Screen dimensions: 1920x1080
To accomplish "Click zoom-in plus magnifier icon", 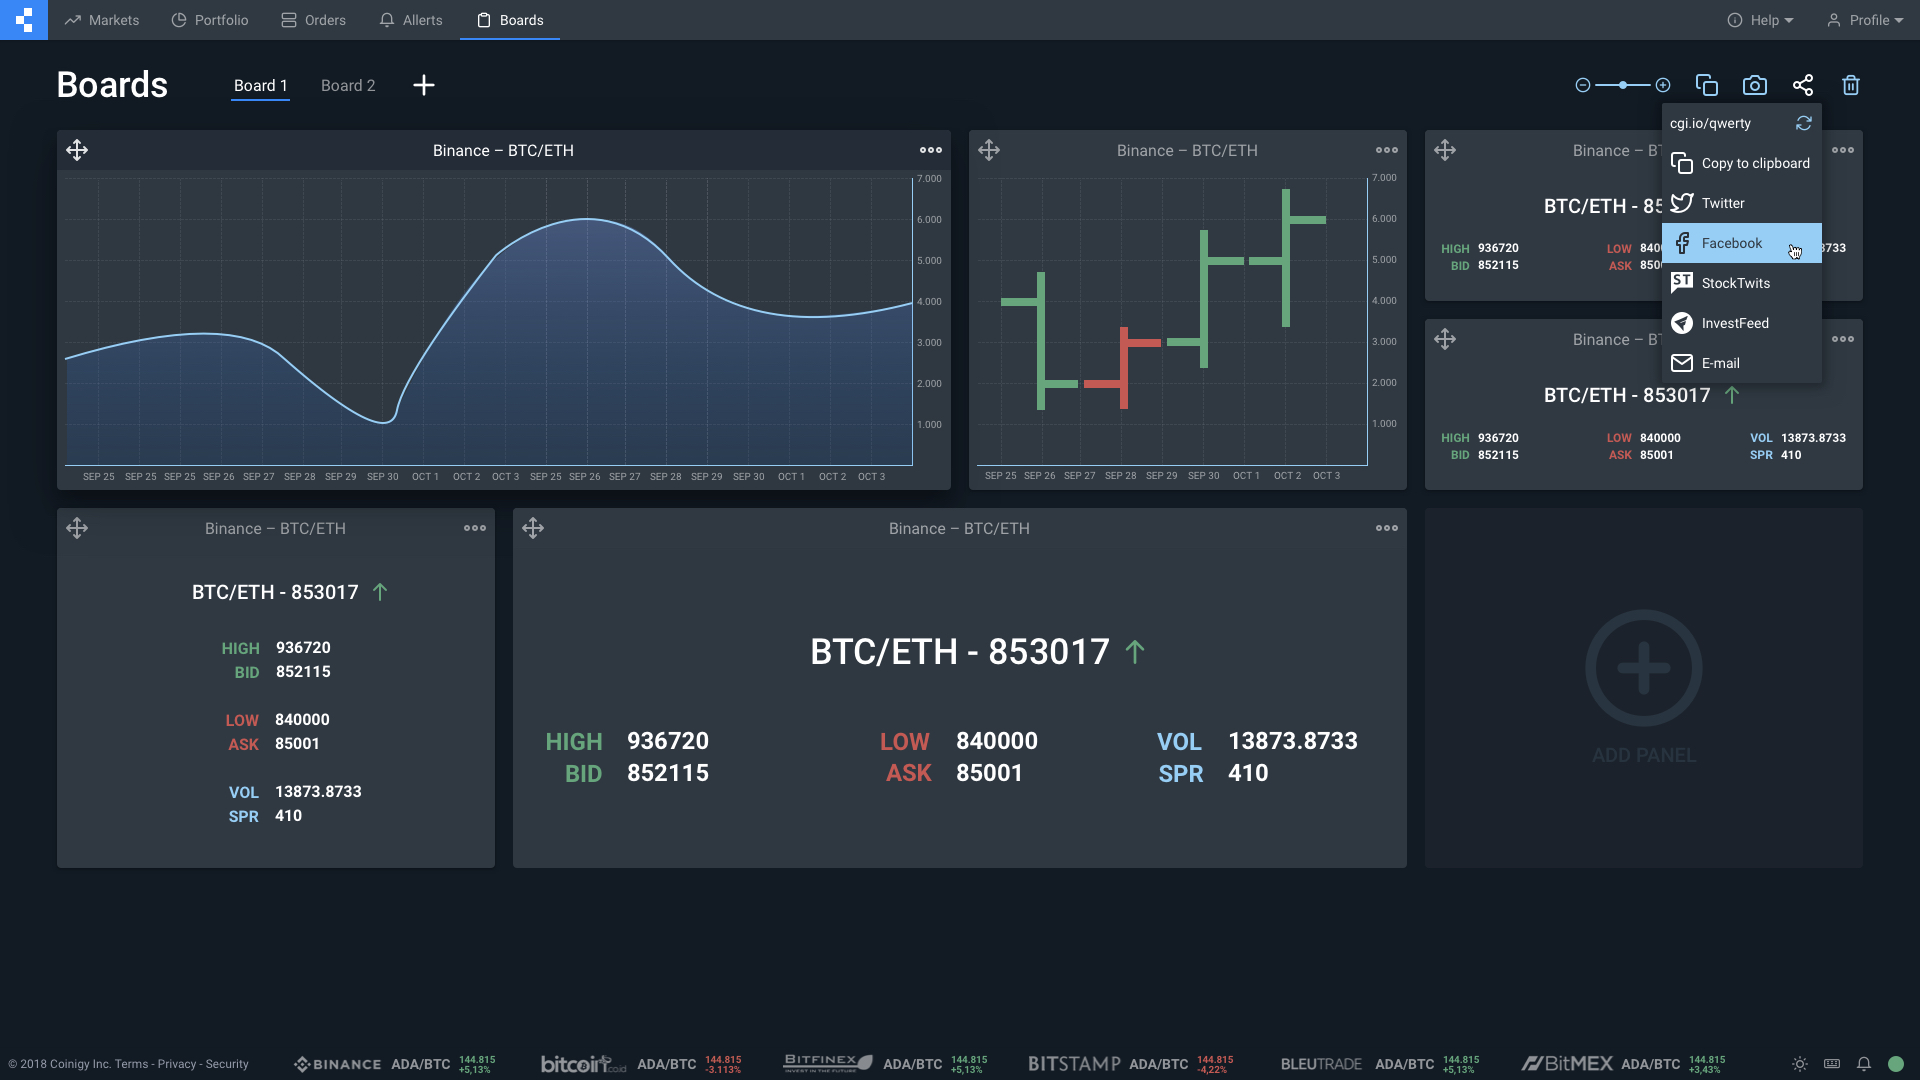I will point(1663,85).
